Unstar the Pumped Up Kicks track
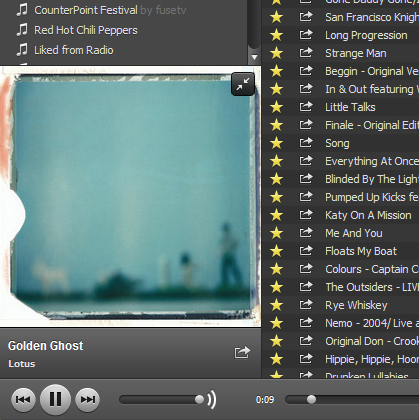419x420 pixels. [x=277, y=197]
